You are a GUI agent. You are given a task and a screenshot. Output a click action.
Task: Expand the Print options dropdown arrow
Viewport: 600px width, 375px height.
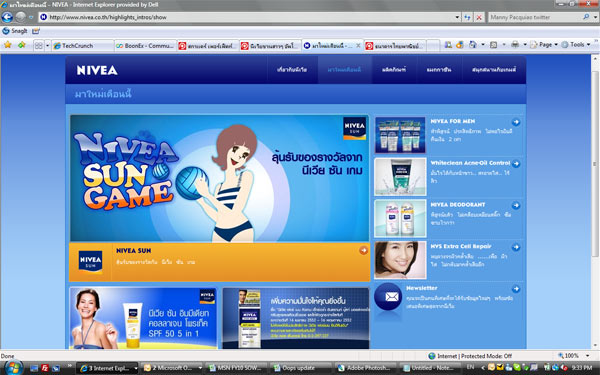coord(525,45)
